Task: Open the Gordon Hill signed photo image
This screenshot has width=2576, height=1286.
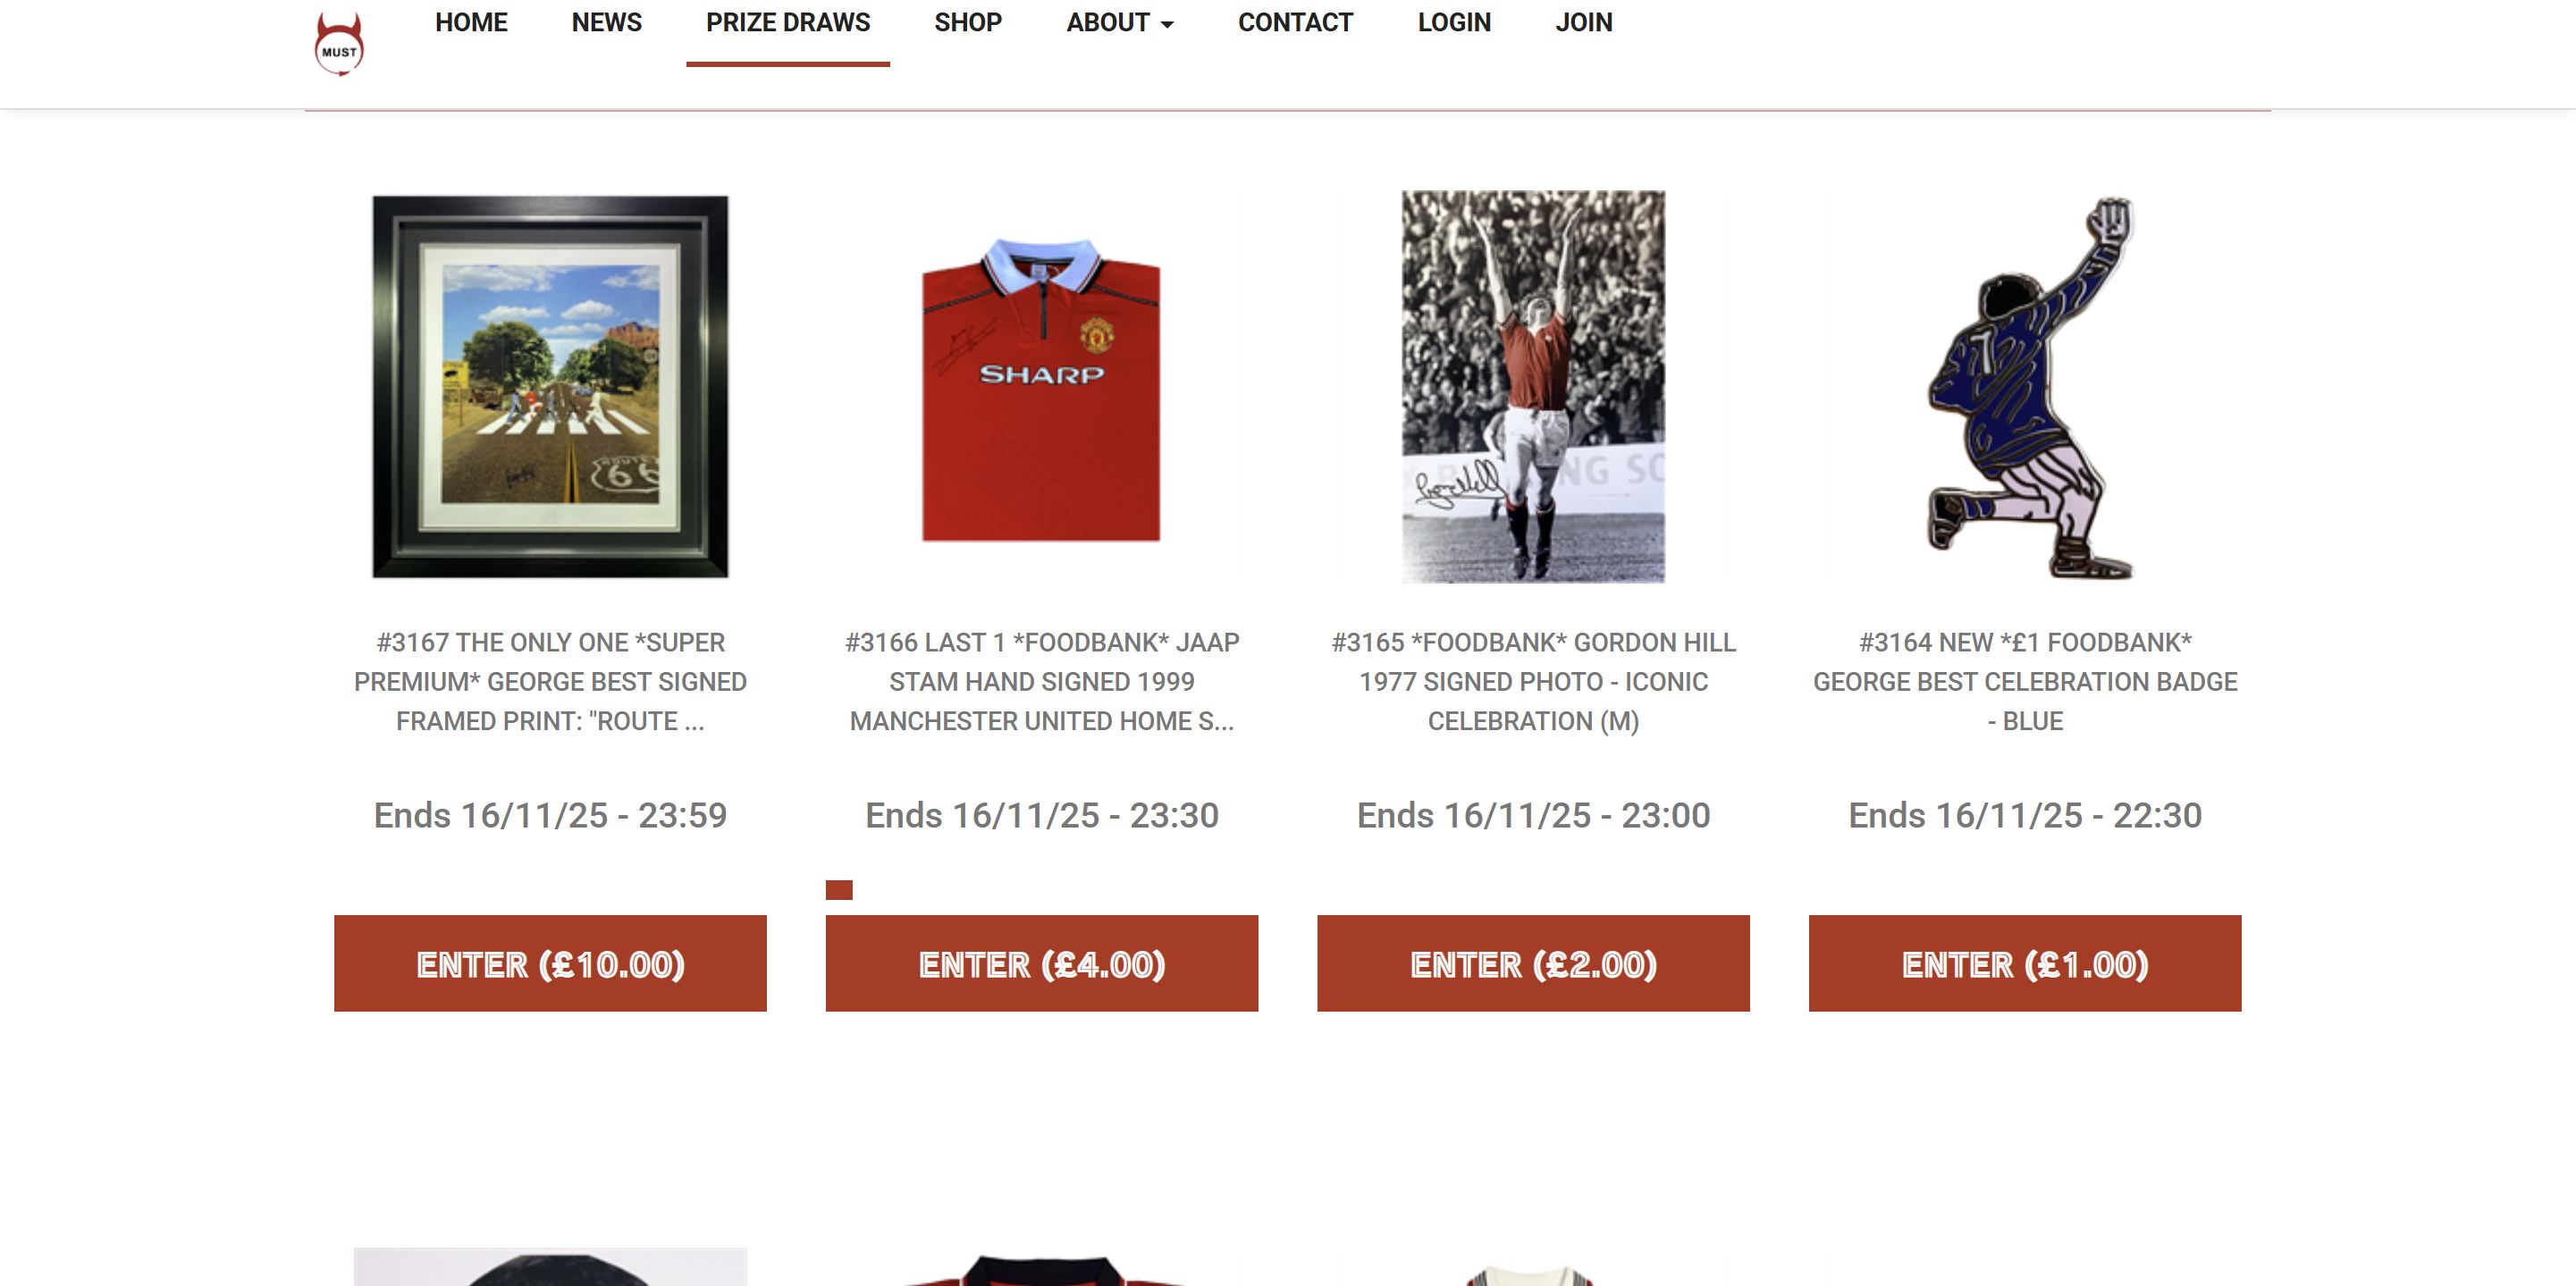Action: click(x=1533, y=387)
